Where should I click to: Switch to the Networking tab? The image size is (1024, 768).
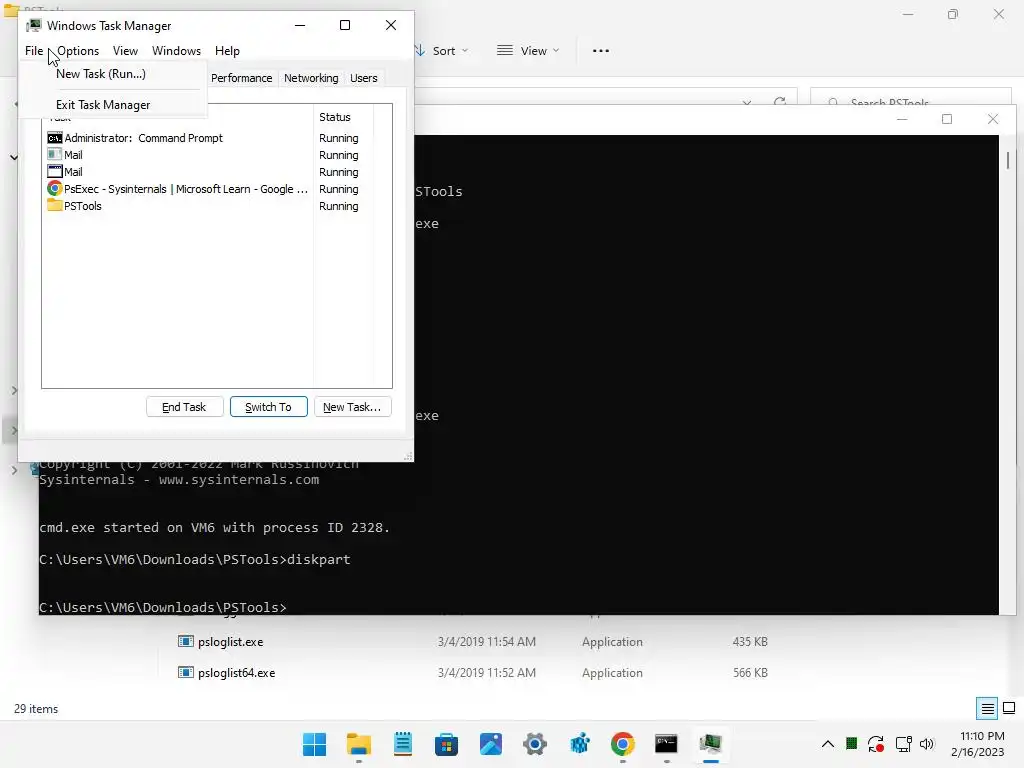tap(311, 78)
